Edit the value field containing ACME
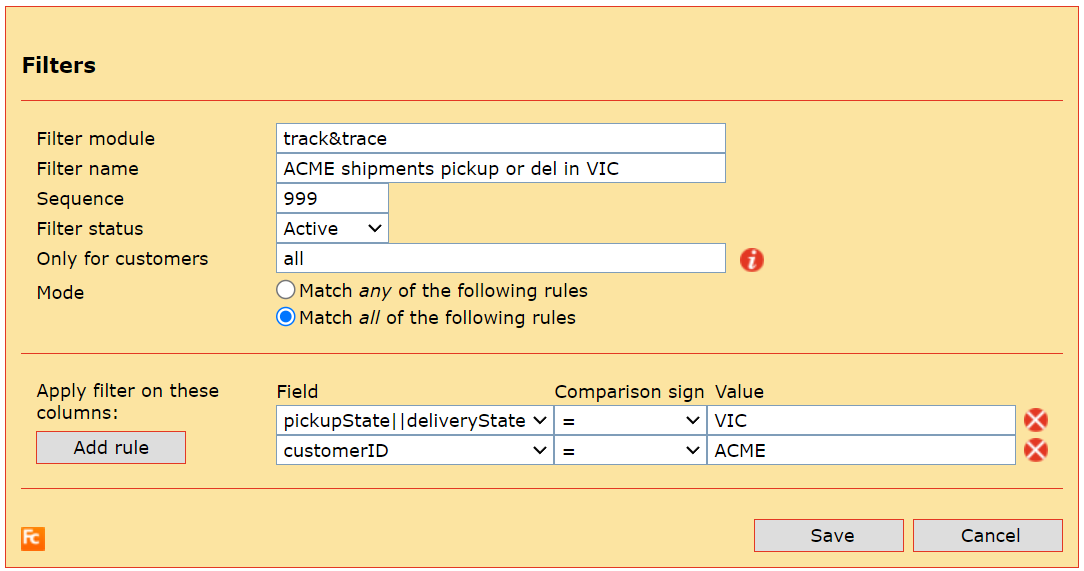The image size is (1084, 571). click(x=860, y=451)
